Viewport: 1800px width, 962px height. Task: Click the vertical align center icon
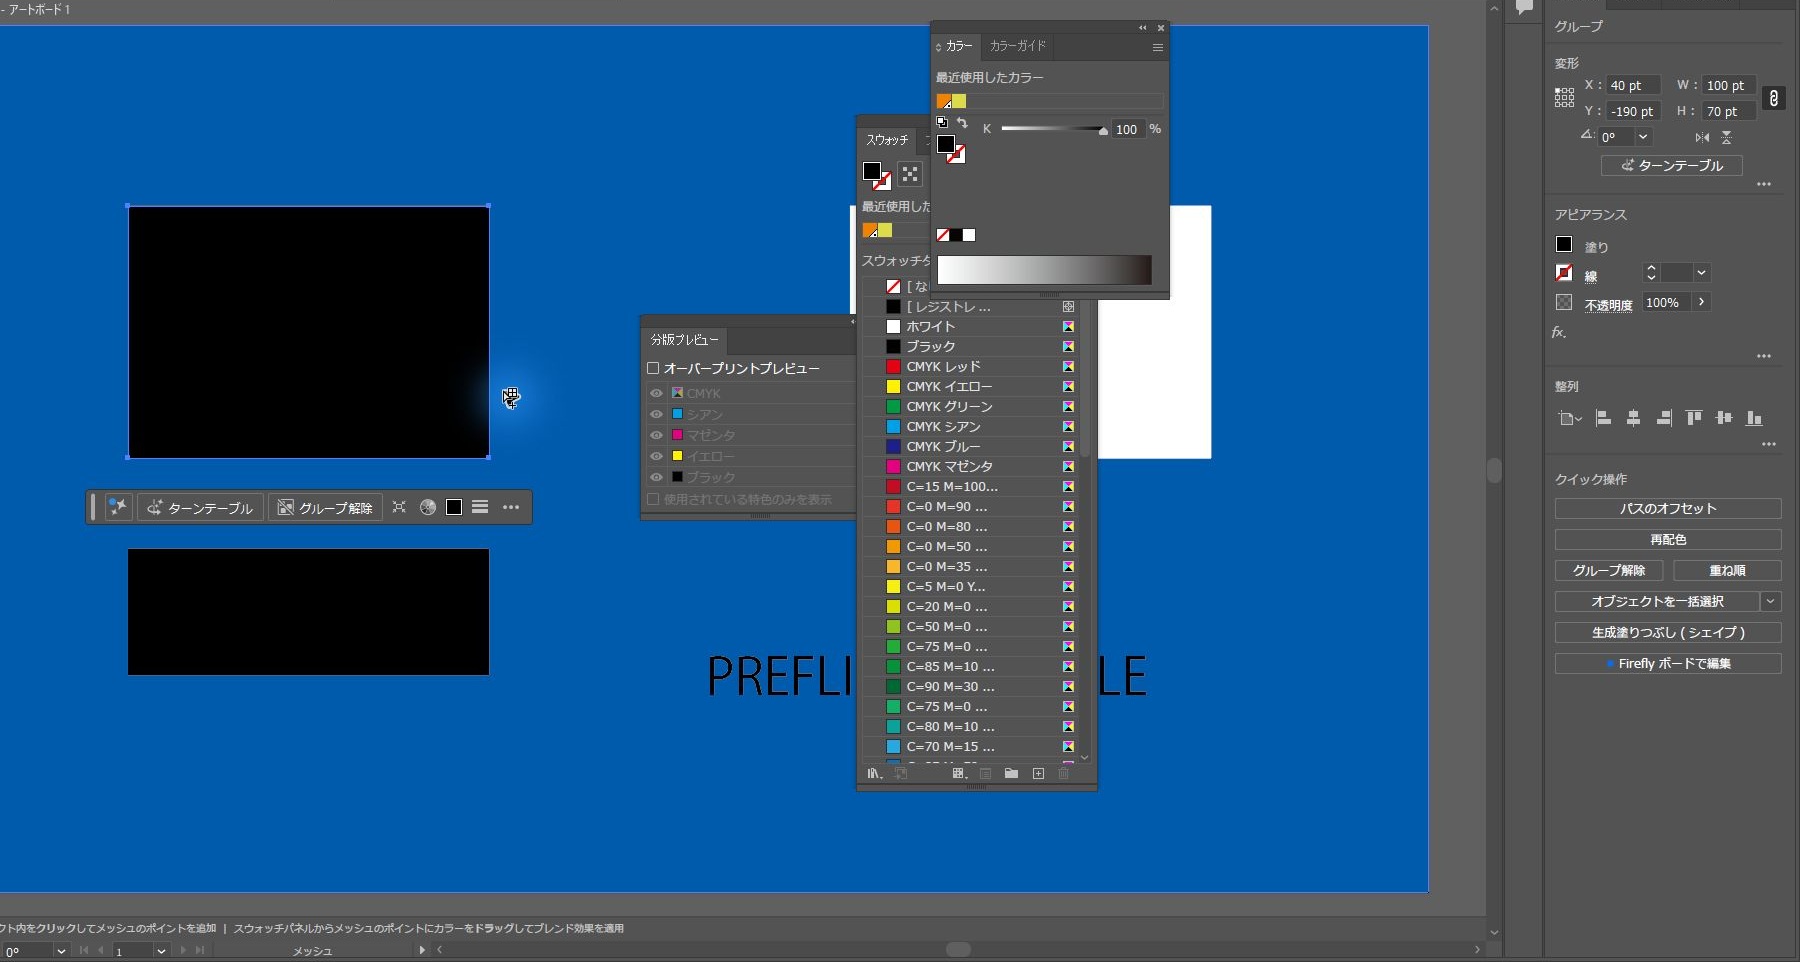(1723, 418)
